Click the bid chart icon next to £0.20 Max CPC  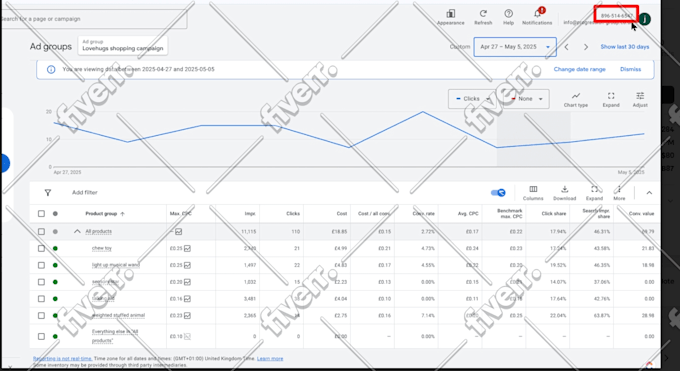tap(187, 282)
